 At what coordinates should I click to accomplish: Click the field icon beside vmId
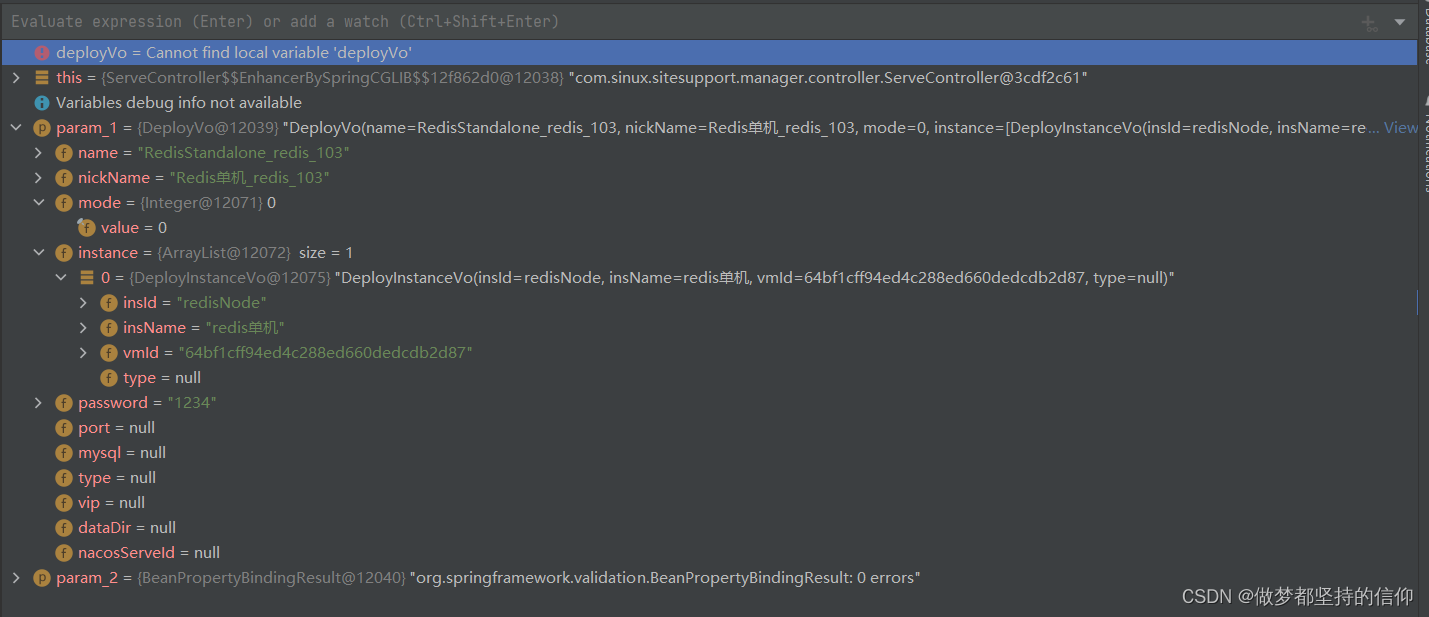109,353
